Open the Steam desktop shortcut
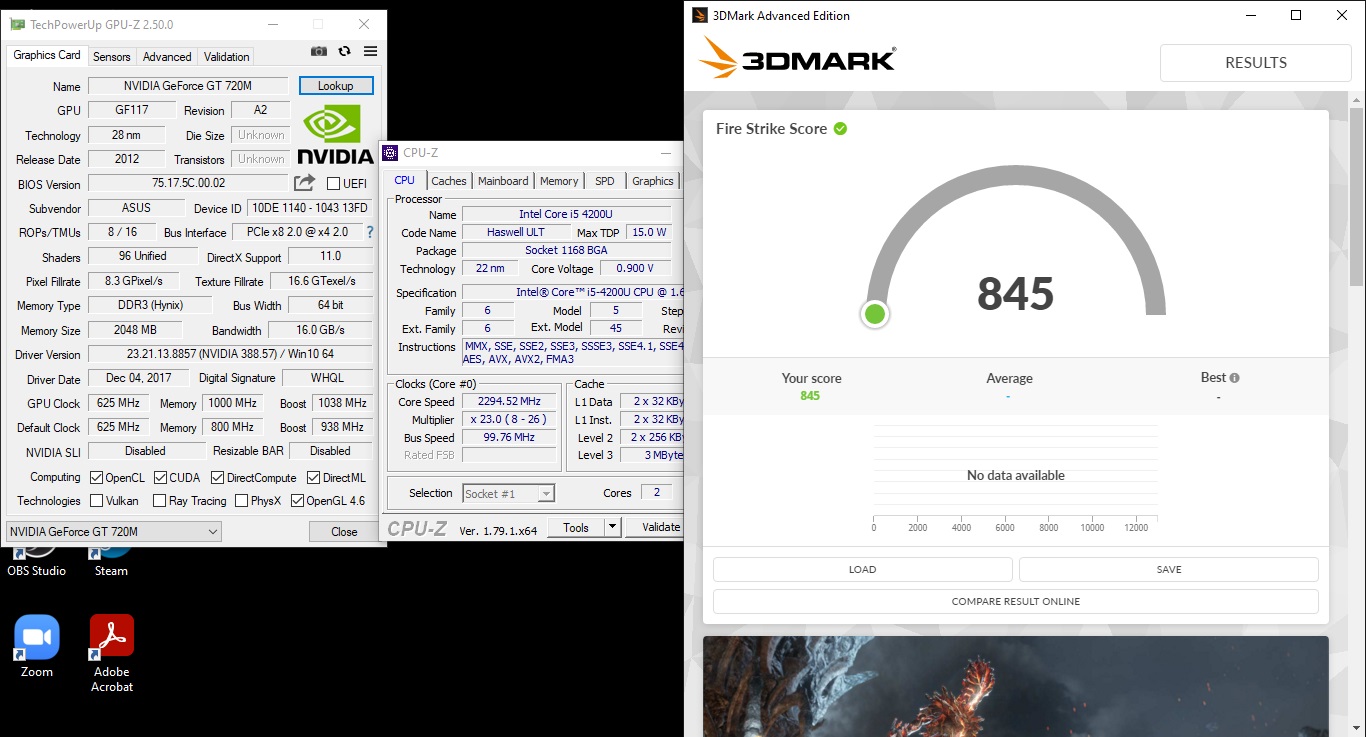1366x737 pixels. (111, 561)
